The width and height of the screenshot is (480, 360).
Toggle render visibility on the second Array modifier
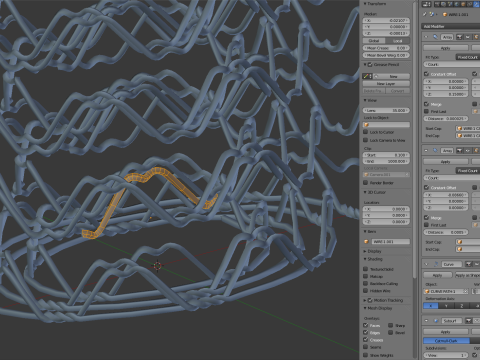coord(459,151)
